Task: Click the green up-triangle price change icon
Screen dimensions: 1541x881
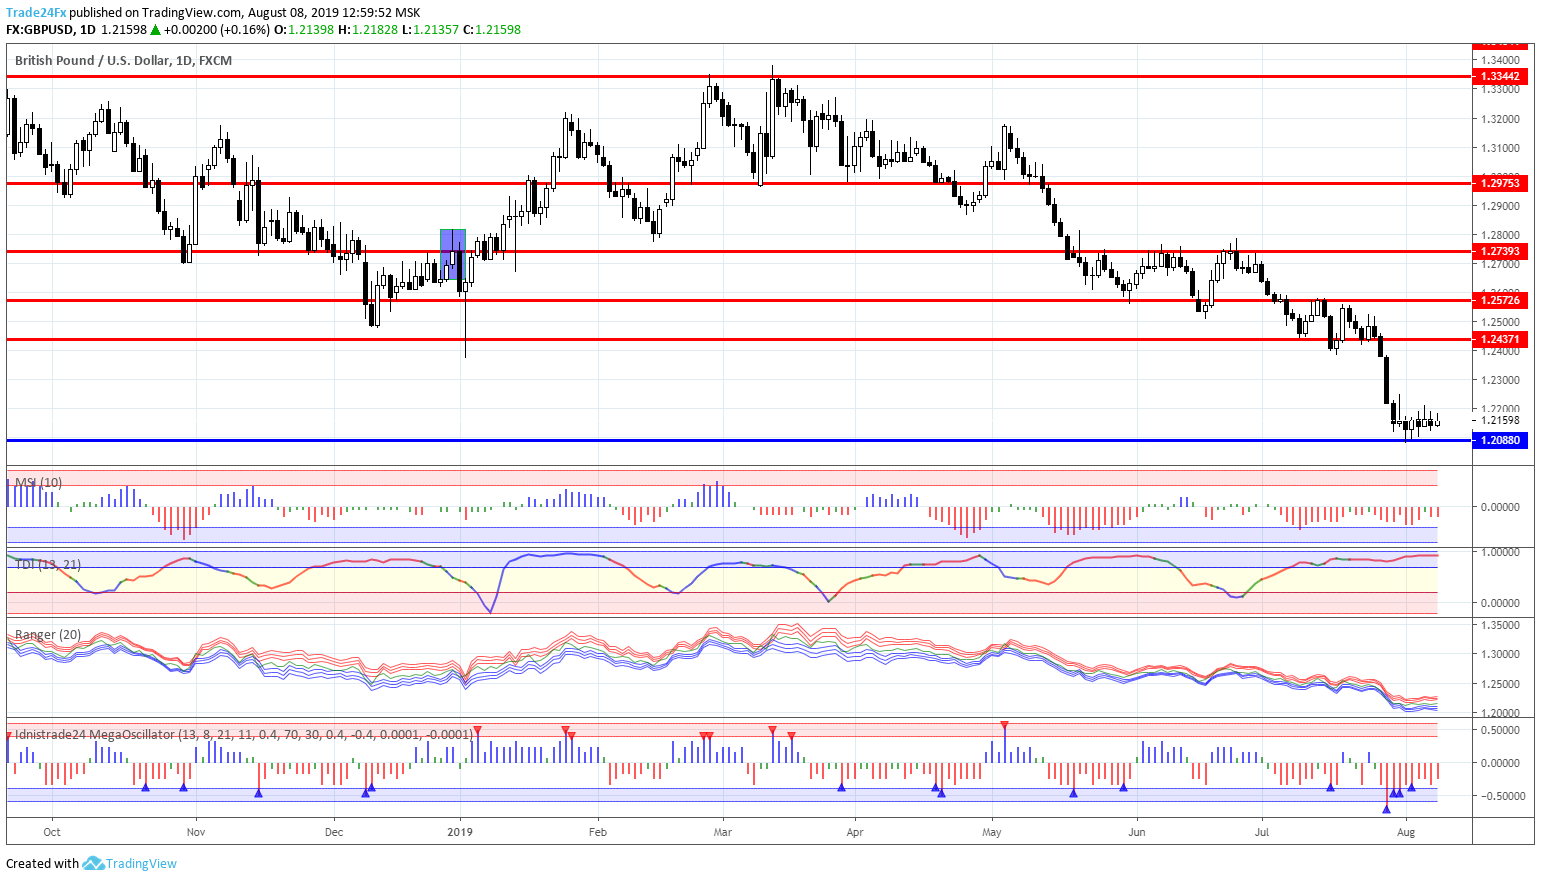Action: click(x=155, y=30)
